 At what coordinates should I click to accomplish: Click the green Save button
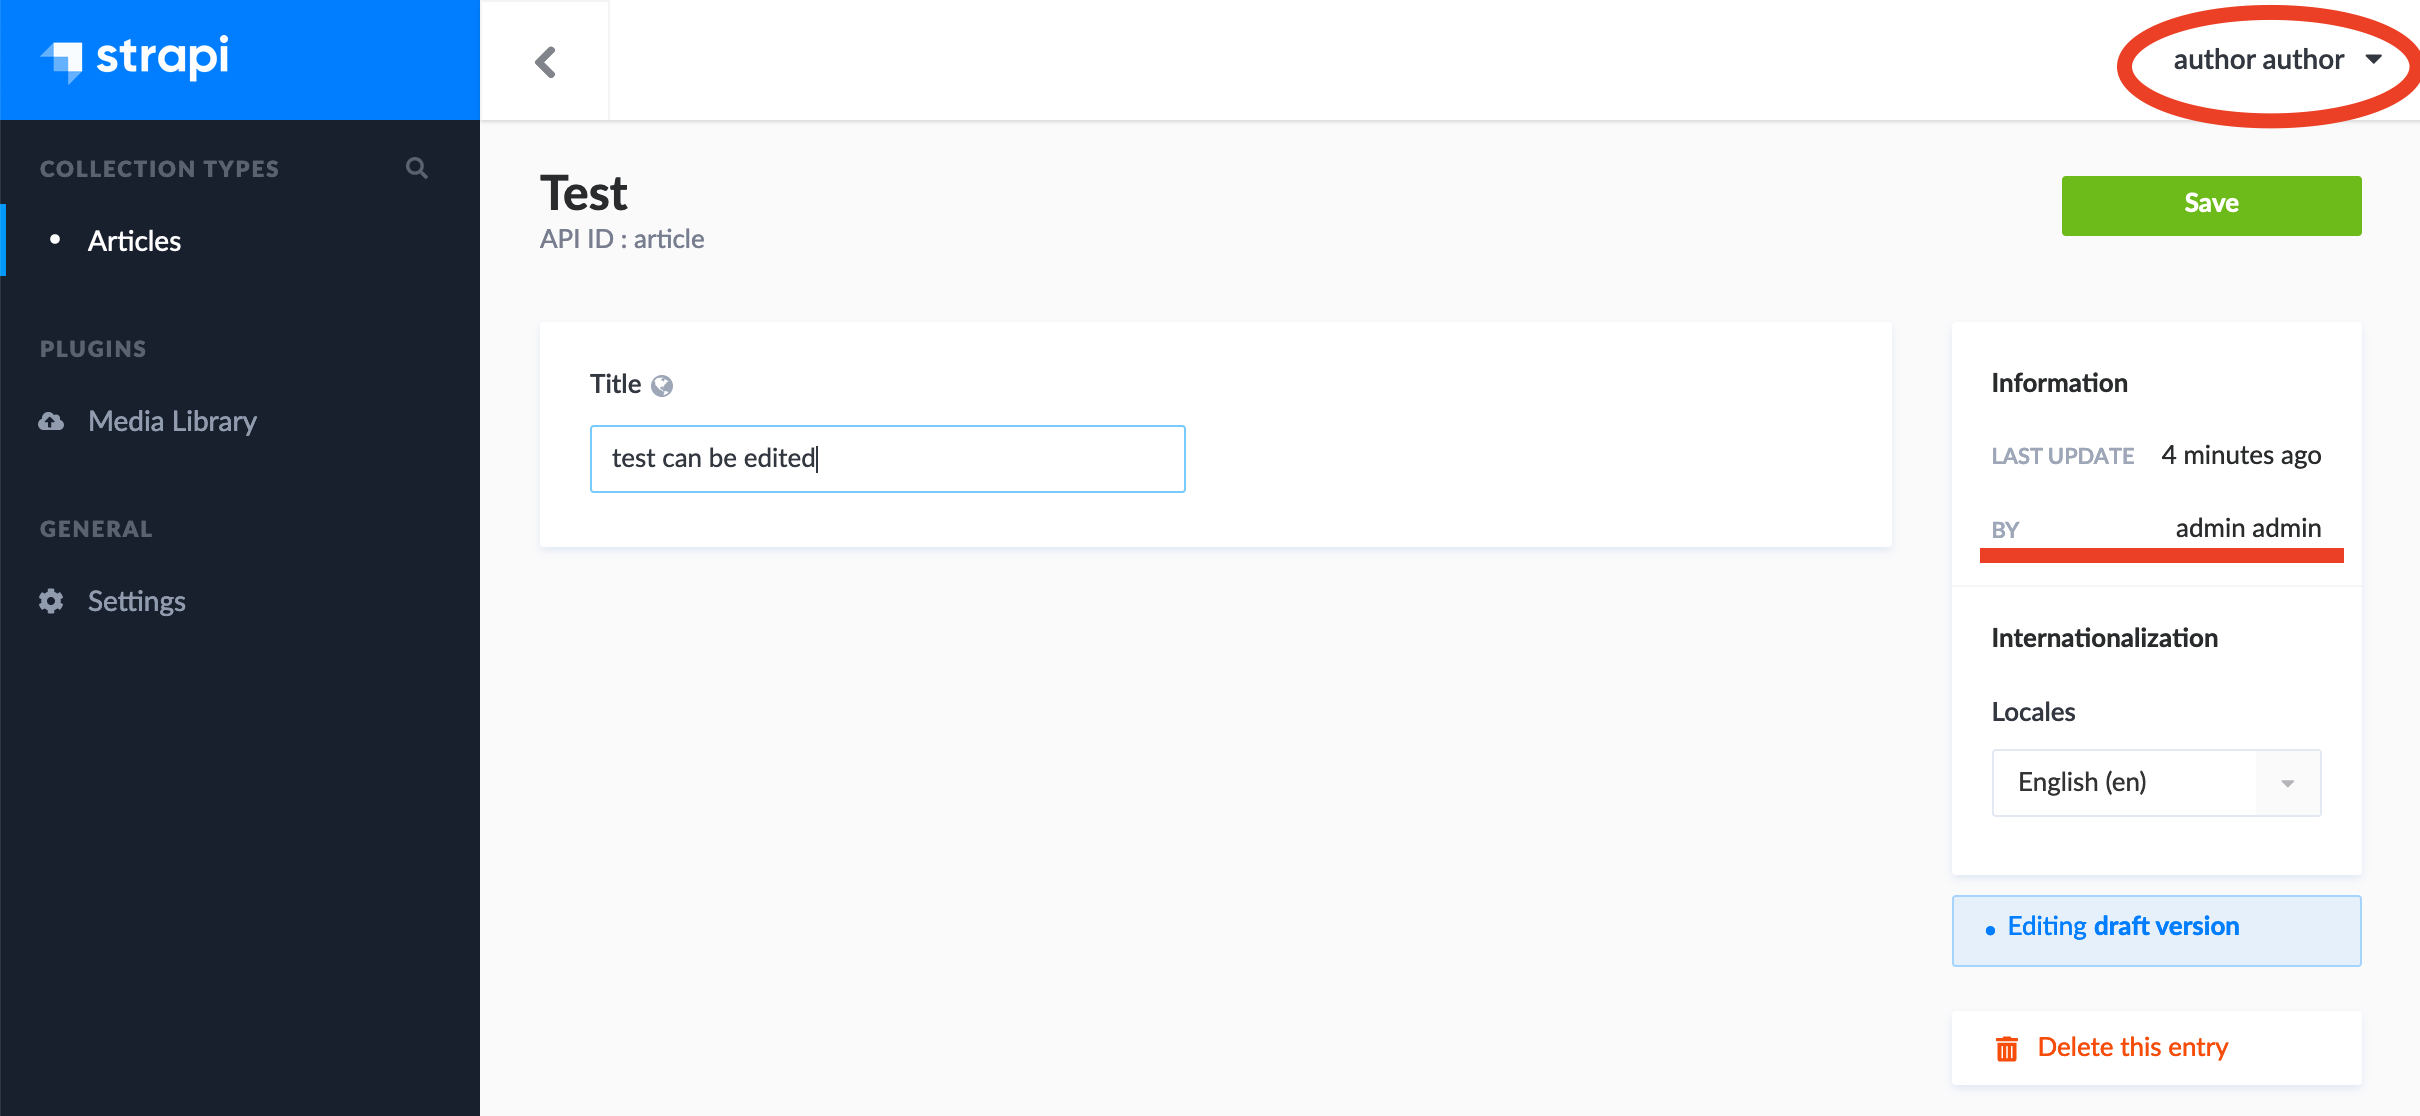point(2211,204)
